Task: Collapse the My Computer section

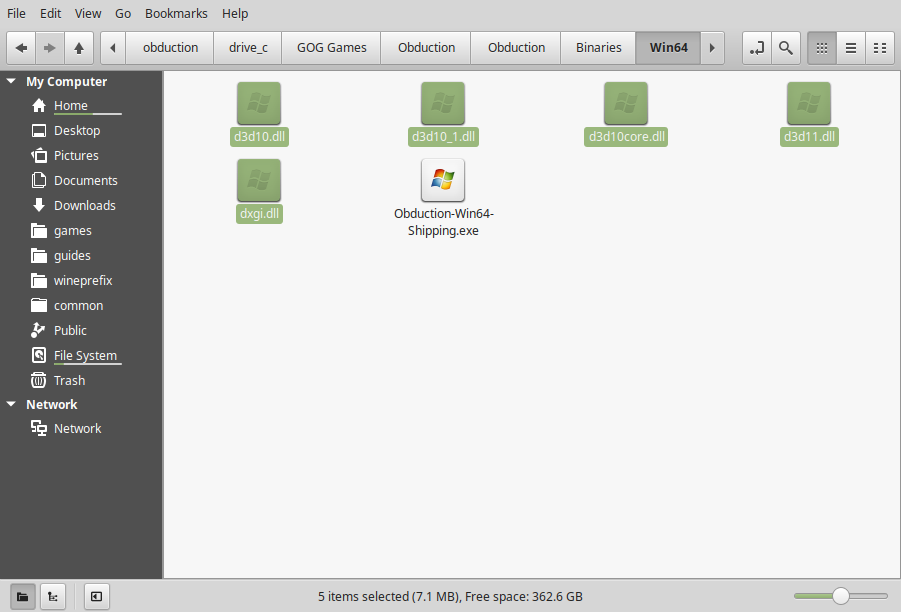Action: pyautogui.click(x=11, y=82)
